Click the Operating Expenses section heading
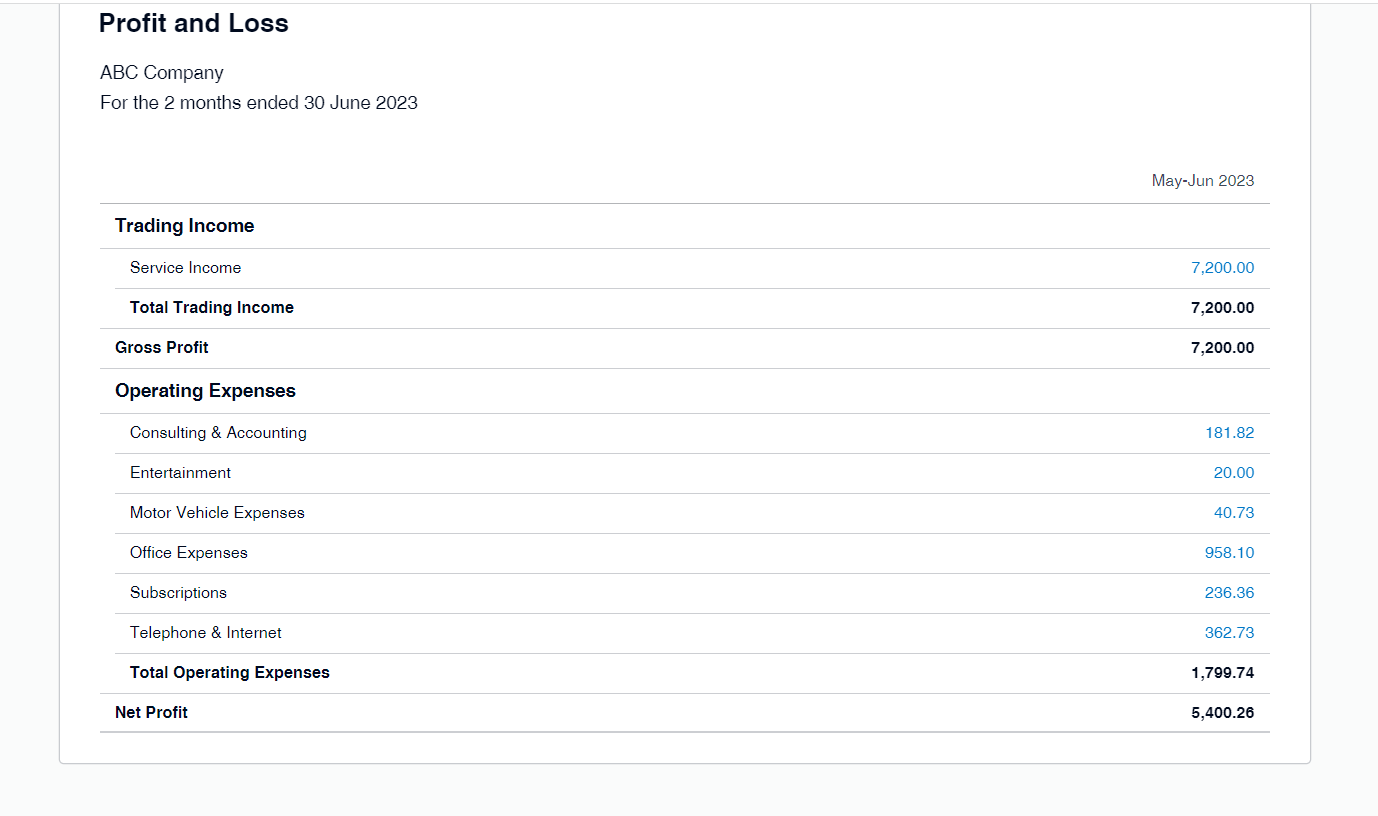Image resolution: width=1378 pixels, height=816 pixels. (205, 391)
